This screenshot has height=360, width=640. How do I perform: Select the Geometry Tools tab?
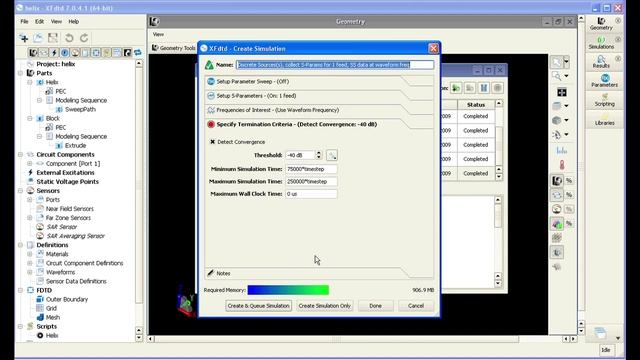174,48
